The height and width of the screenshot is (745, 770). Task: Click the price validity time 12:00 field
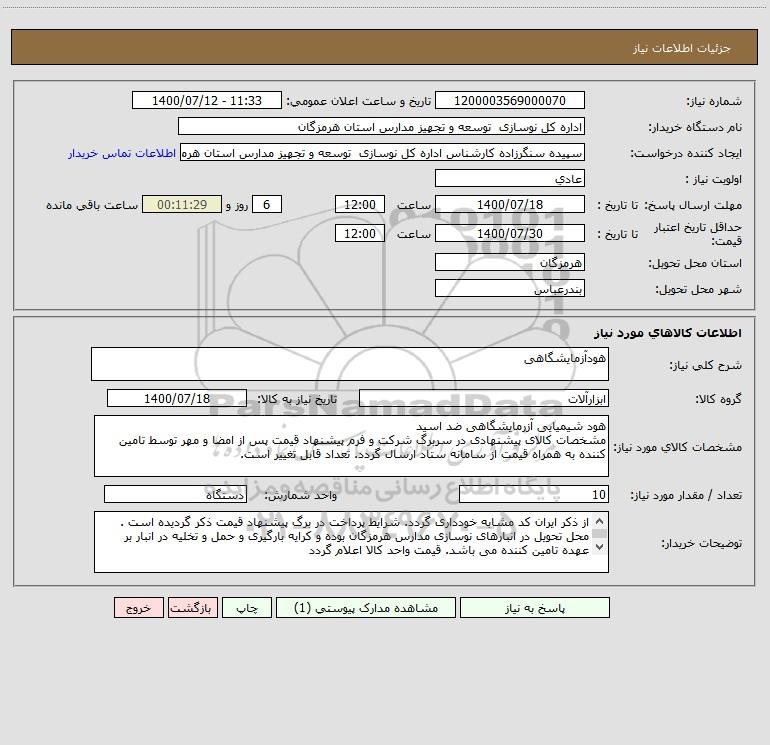point(359,233)
